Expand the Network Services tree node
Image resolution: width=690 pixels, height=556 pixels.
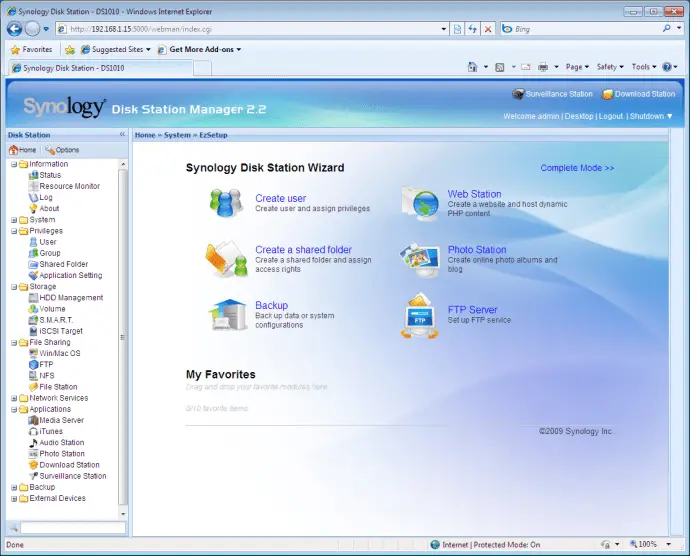(14, 398)
